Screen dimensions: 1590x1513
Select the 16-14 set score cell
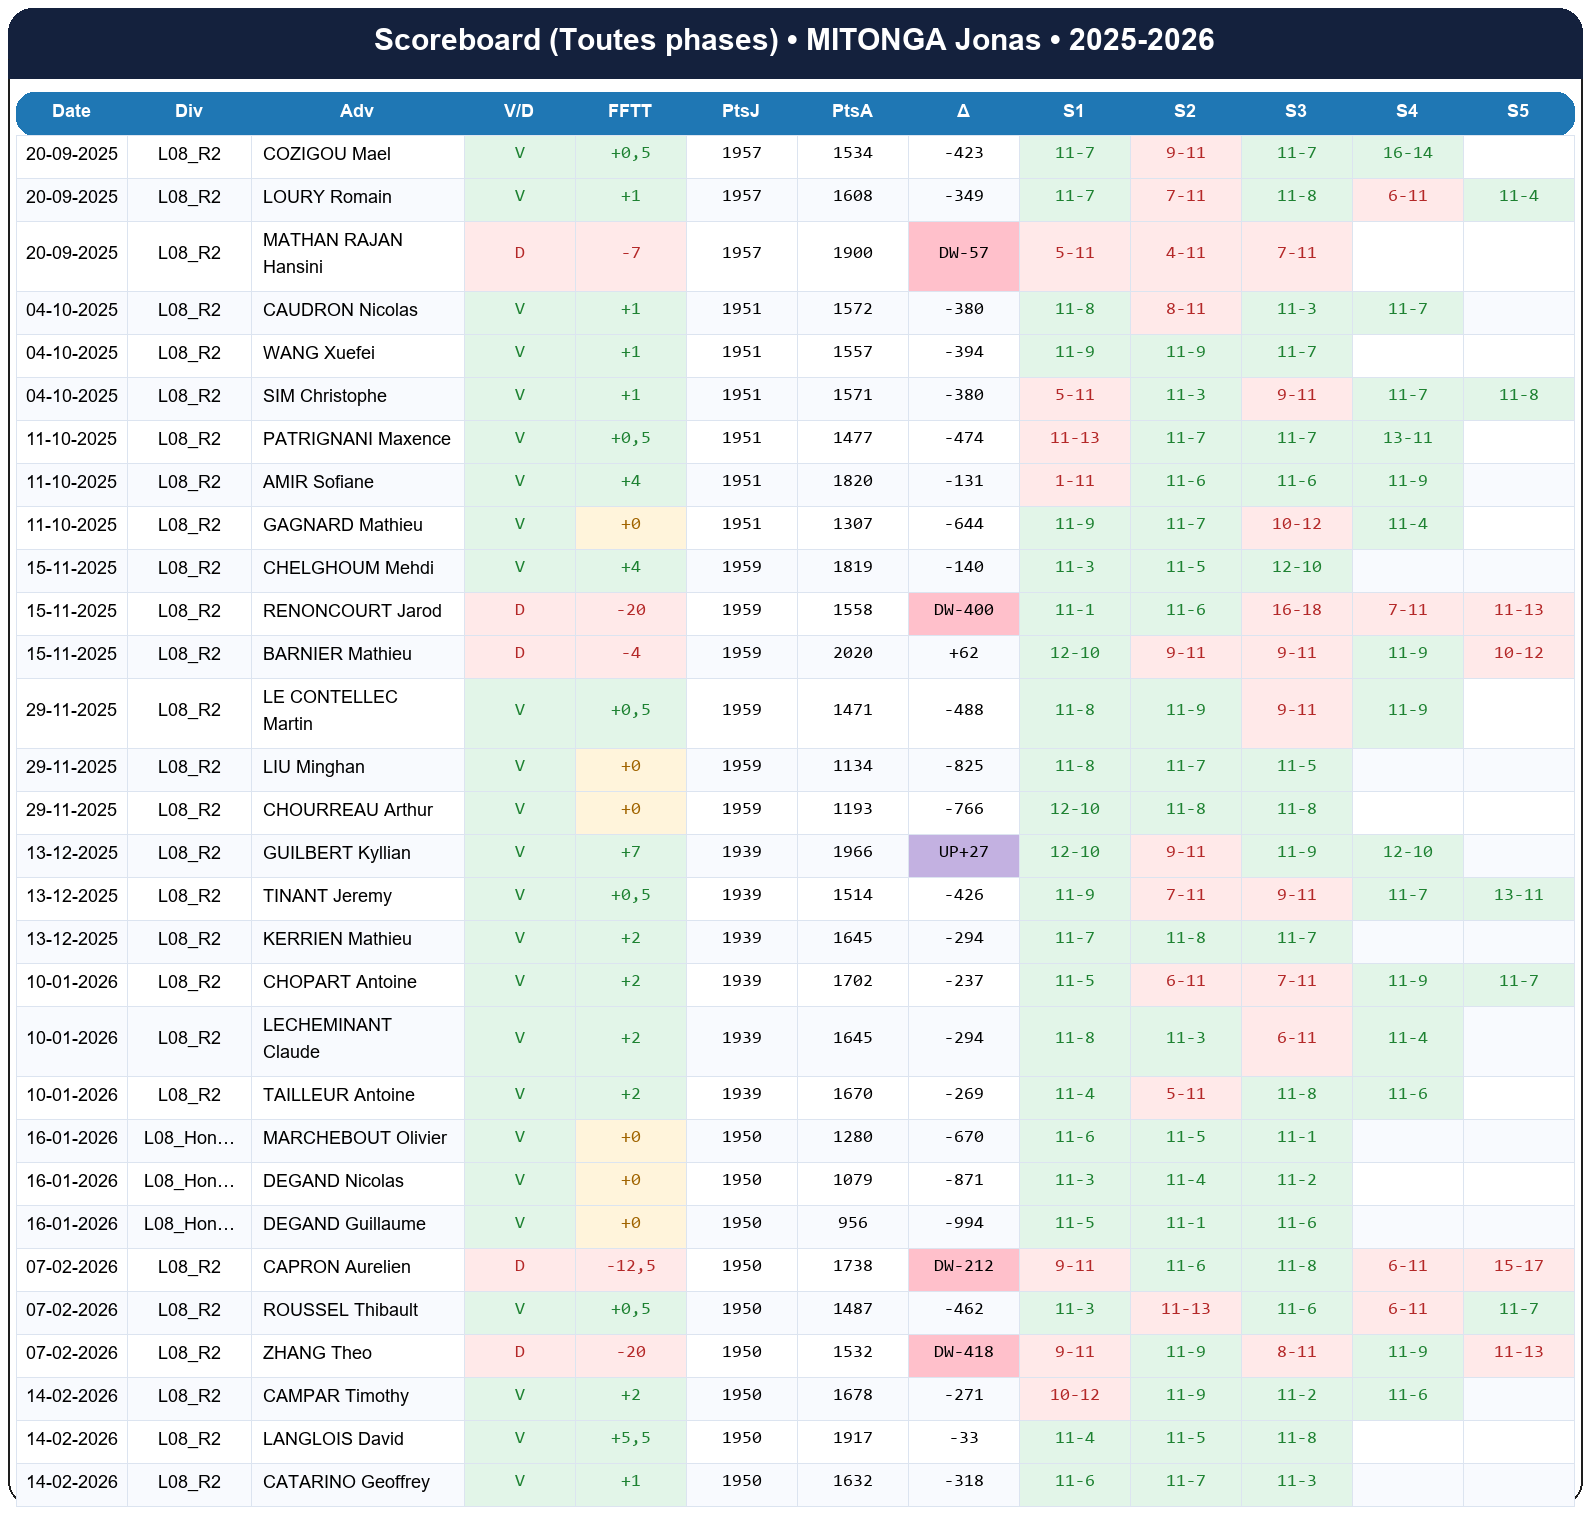[1407, 154]
